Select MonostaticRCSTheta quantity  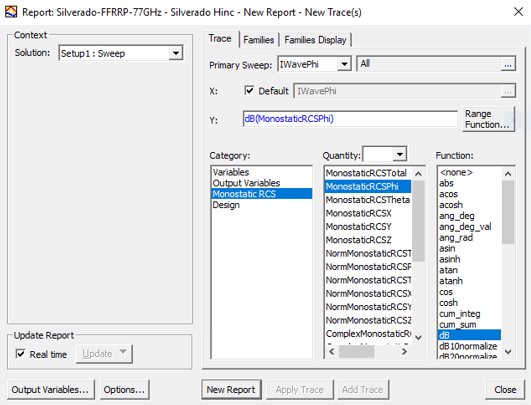(x=368, y=200)
